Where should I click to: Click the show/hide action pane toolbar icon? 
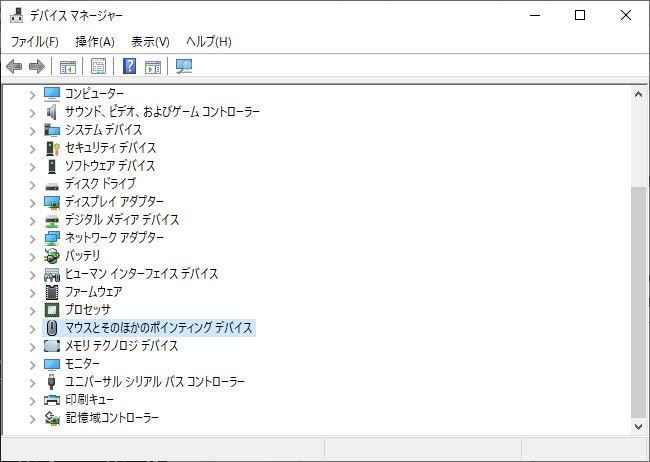click(x=153, y=66)
